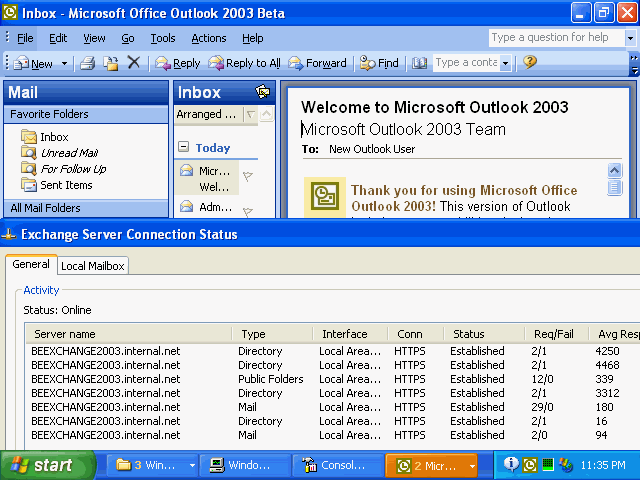
Task: Select the Unread Mail search folder
Action: pos(60,153)
